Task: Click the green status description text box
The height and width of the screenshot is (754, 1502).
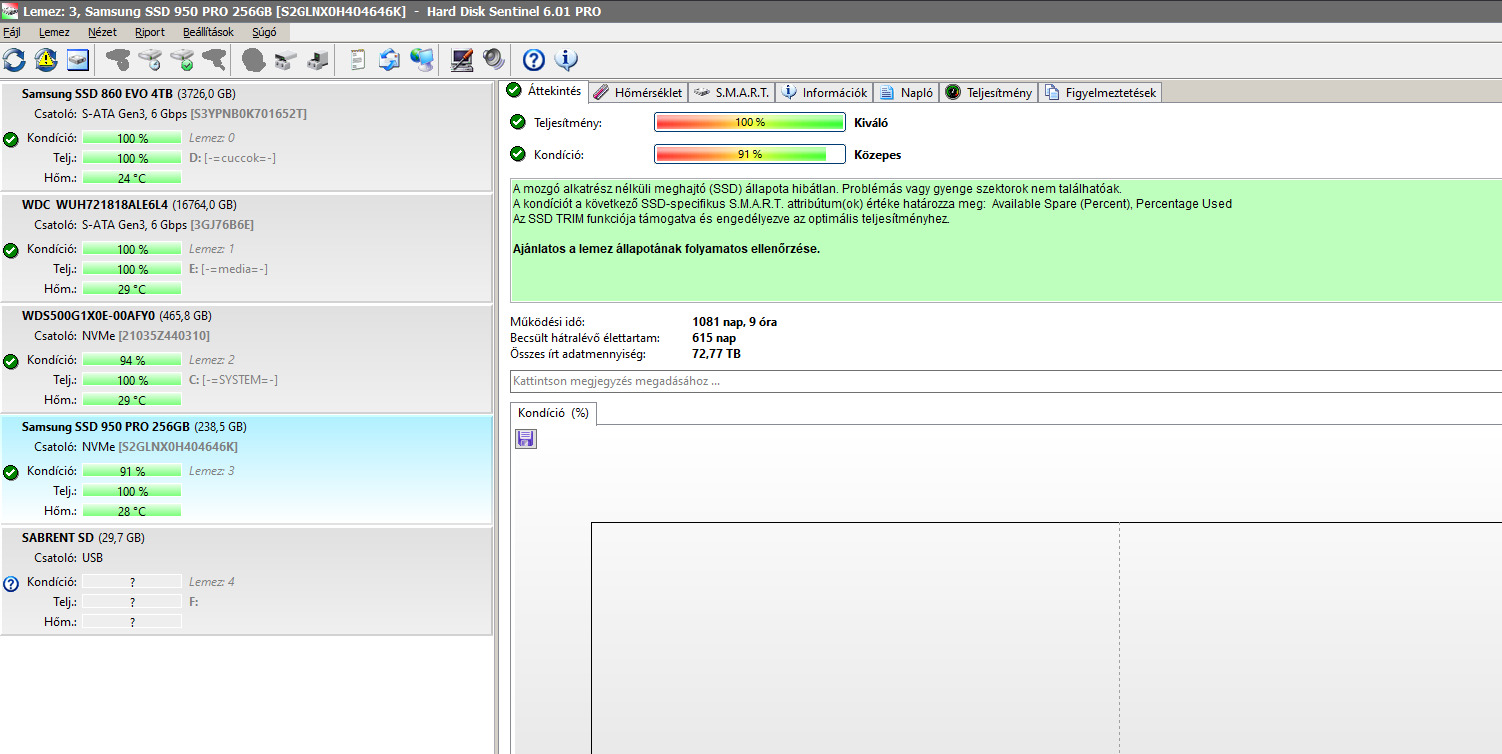Action: point(1006,240)
